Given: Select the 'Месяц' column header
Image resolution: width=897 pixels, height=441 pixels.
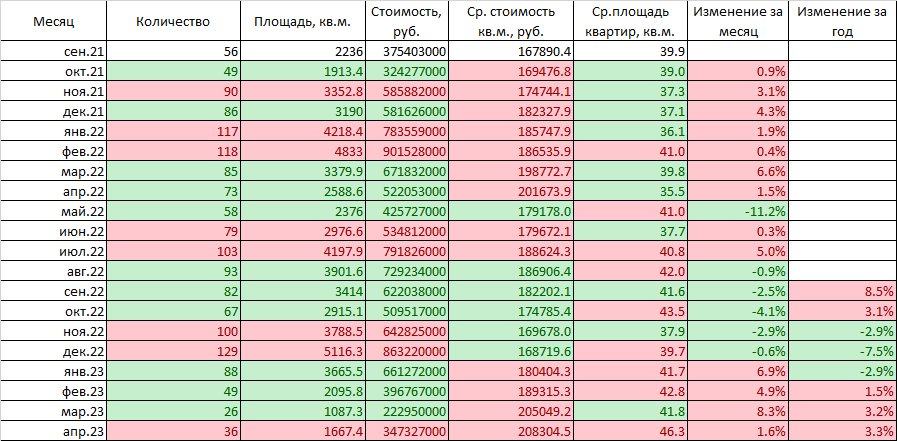Looking at the screenshot, I should pyautogui.click(x=54, y=22).
